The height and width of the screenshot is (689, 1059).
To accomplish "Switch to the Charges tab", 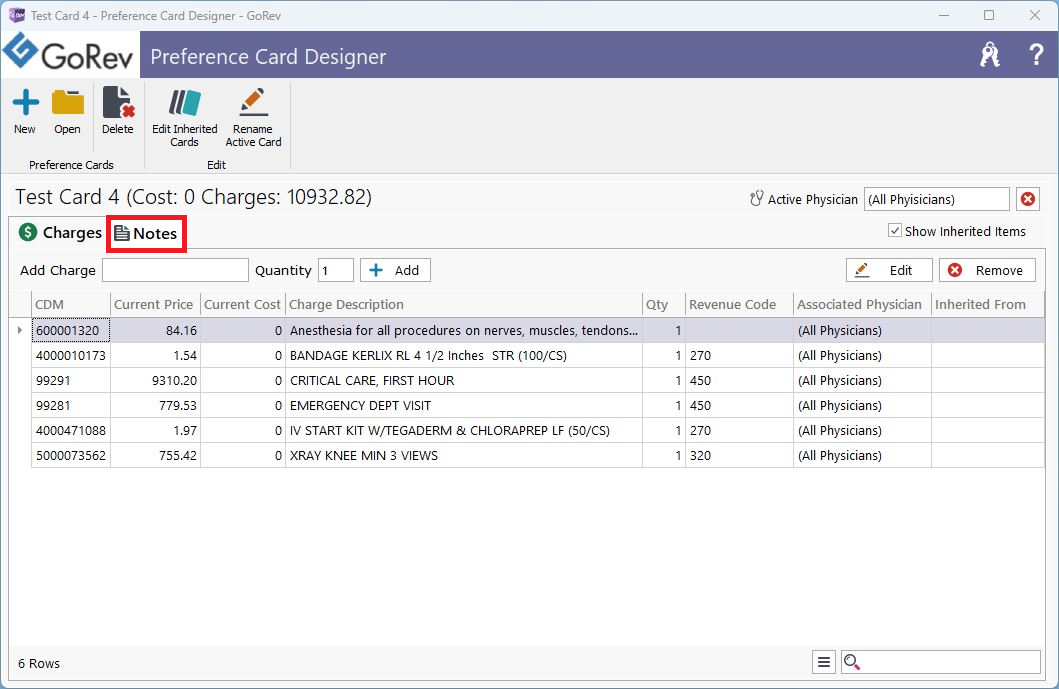I will (61, 233).
